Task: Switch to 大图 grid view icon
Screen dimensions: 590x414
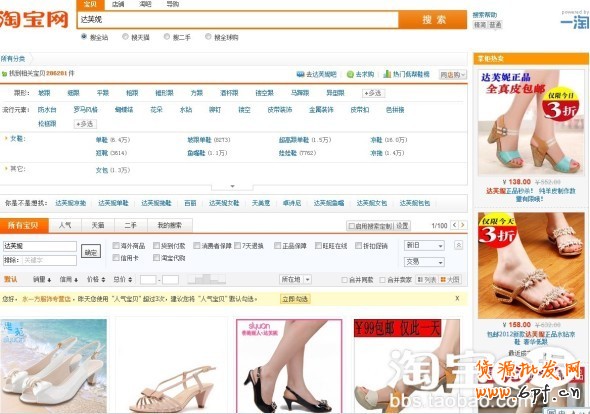Action: pos(443,280)
